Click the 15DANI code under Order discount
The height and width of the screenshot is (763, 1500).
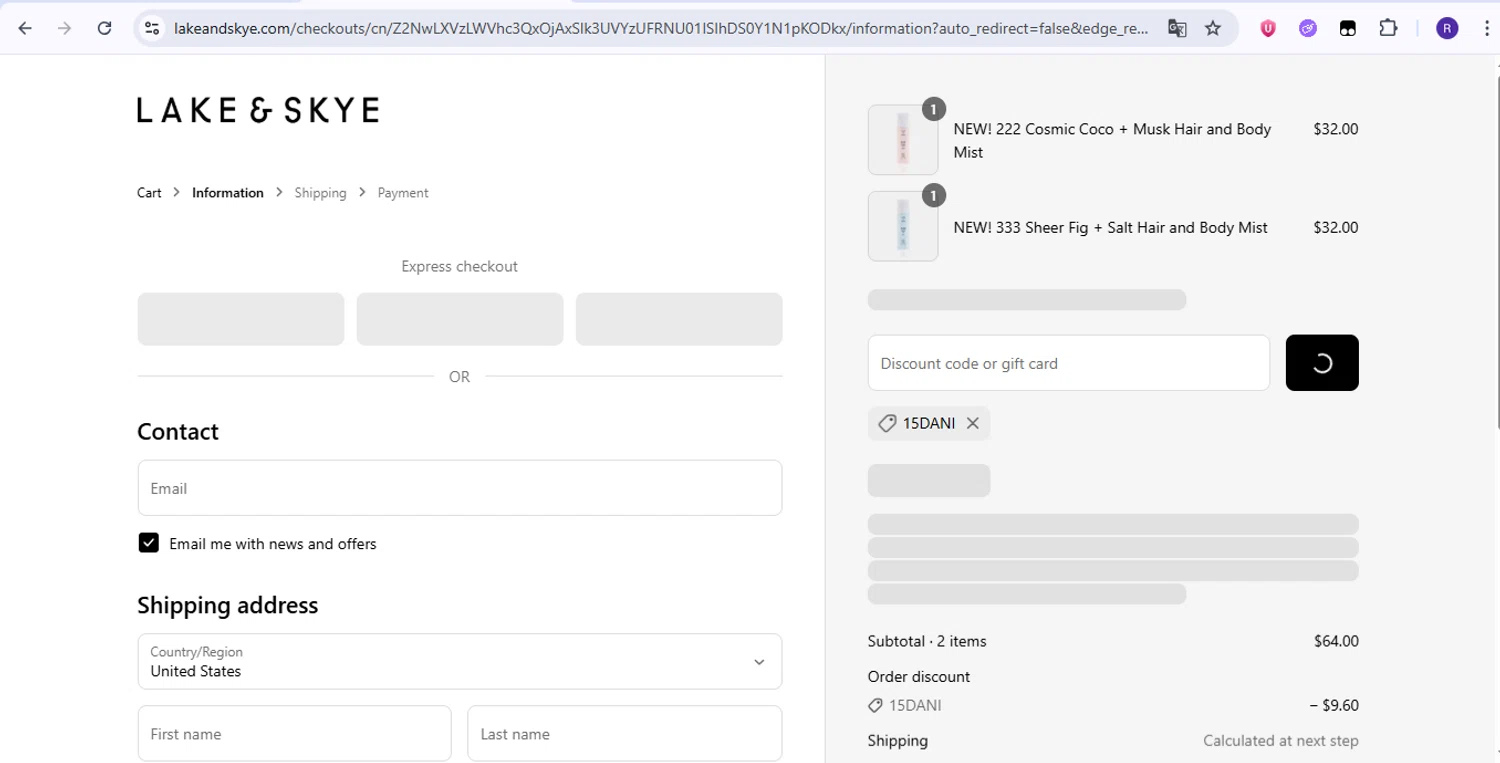915,705
